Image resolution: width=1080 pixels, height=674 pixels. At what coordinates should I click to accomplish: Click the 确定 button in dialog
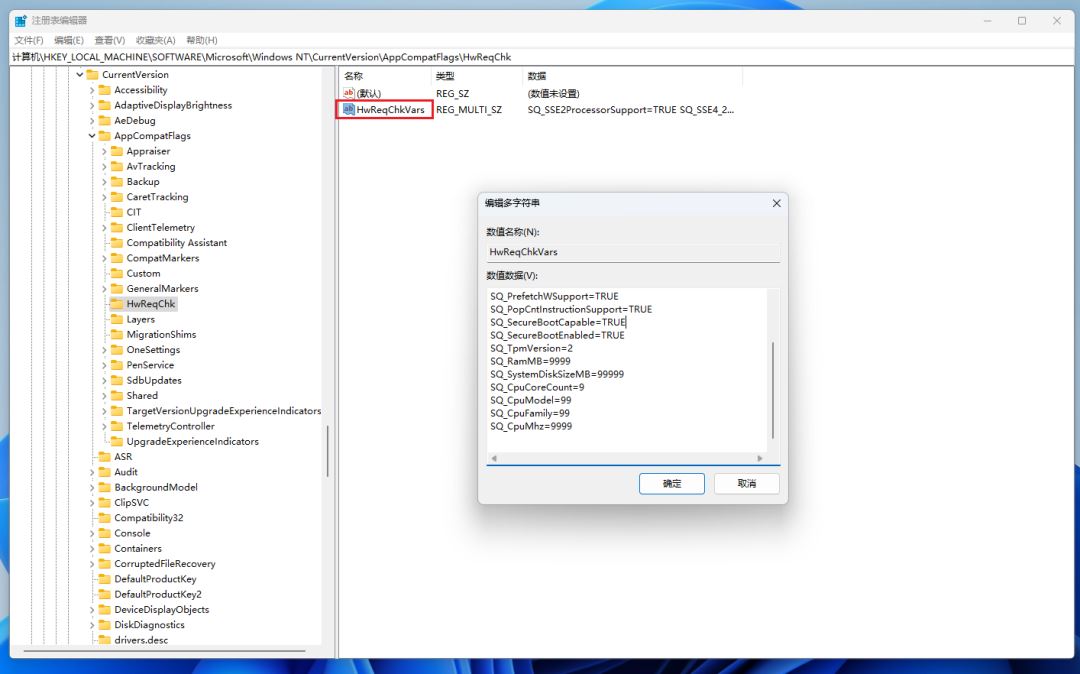click(x=672, y=483)
